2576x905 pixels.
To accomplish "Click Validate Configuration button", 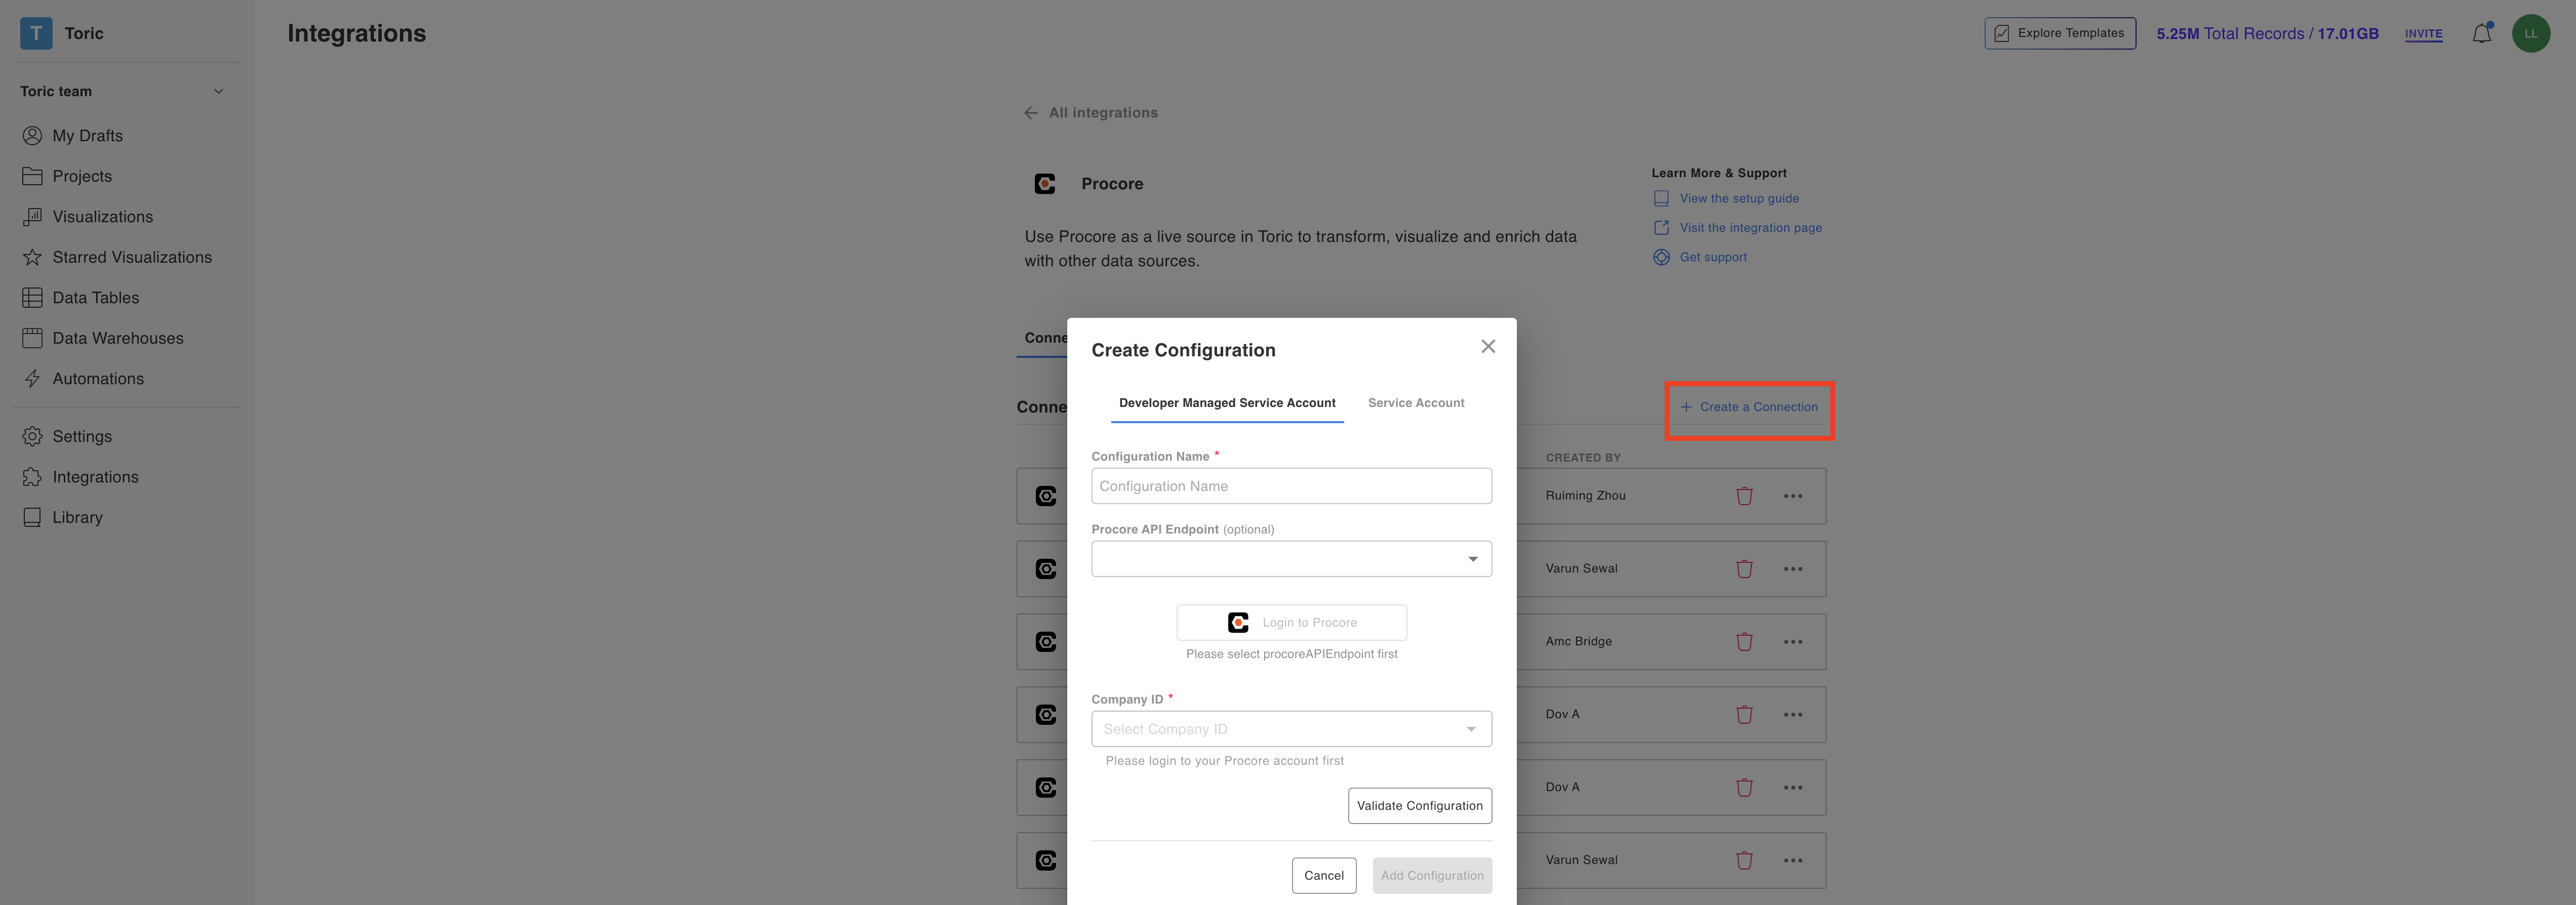I will [1419, 806].
